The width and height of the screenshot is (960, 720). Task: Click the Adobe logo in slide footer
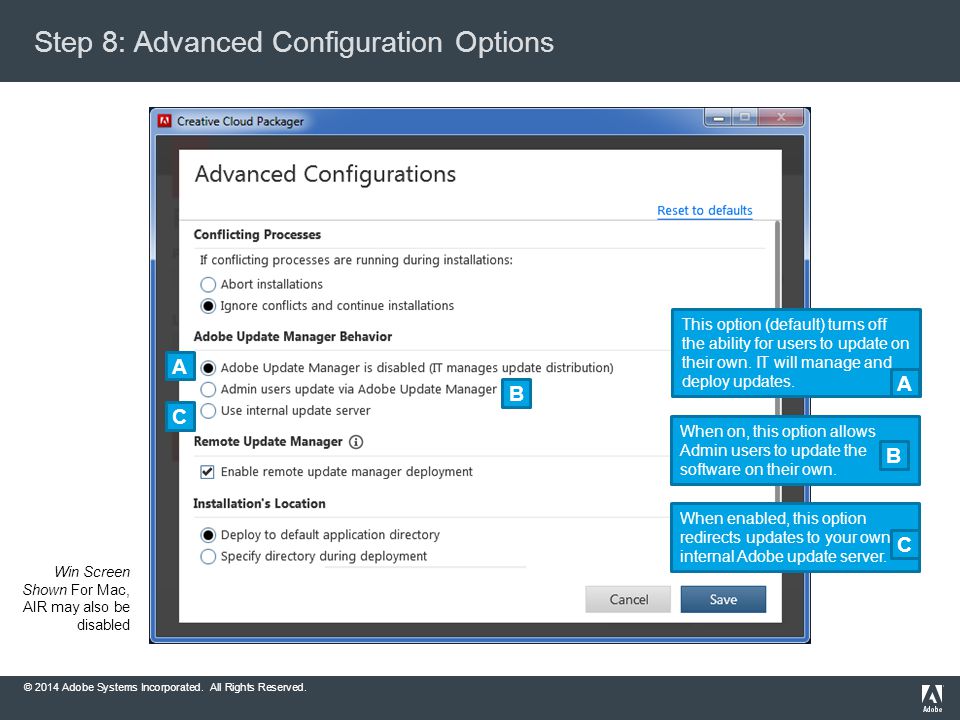[932, 699]
